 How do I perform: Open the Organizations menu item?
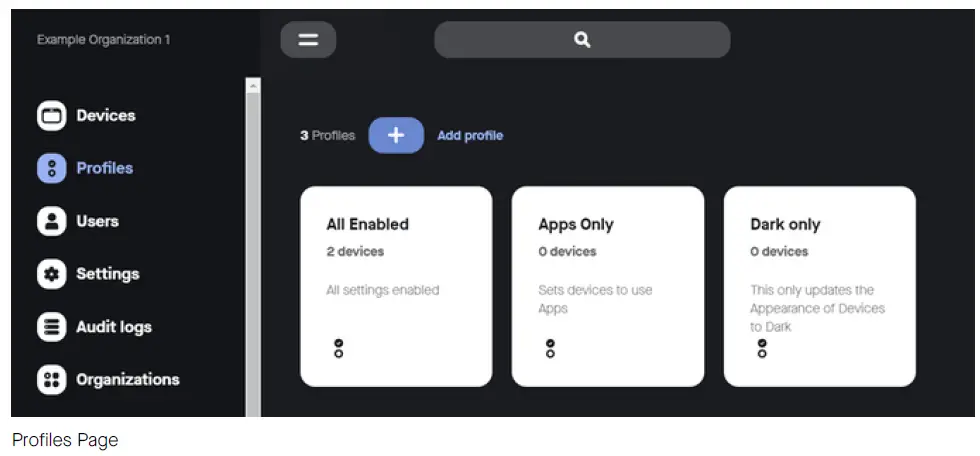[x=127, y=380]
